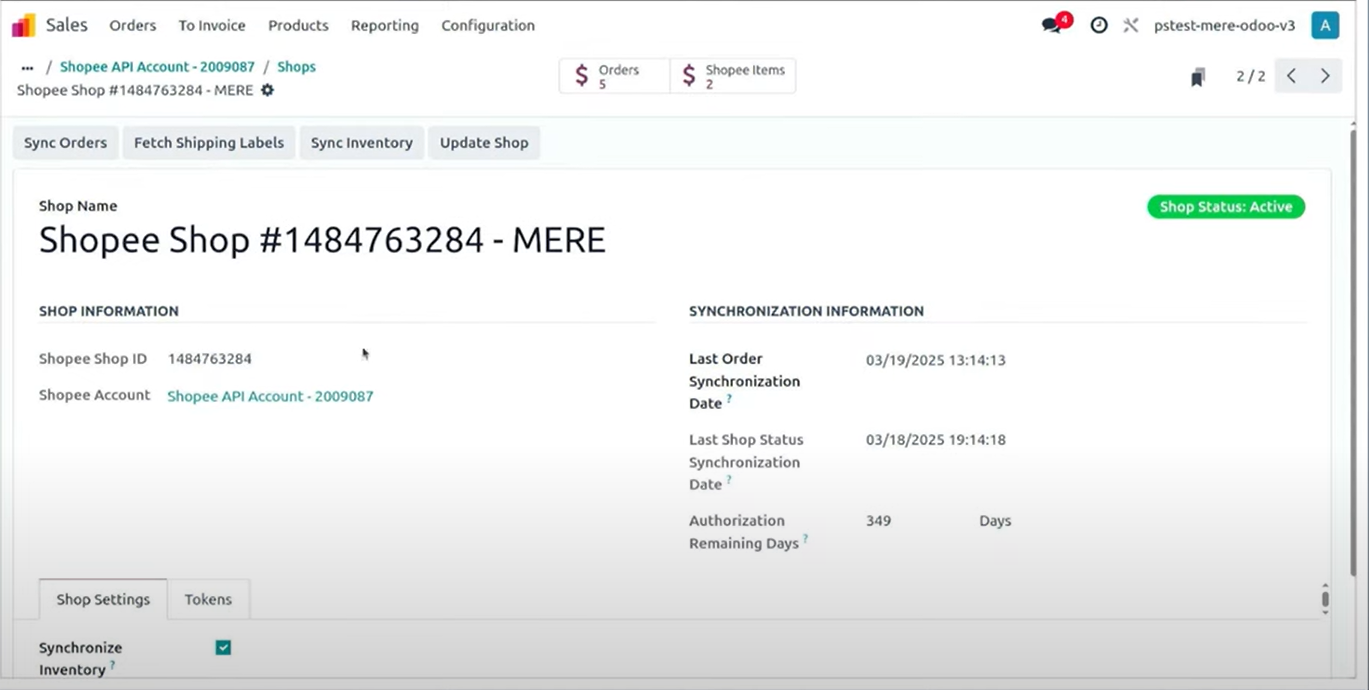Switch to the Tokens tab
The image size is (1369, 690).
pos(208,599)
